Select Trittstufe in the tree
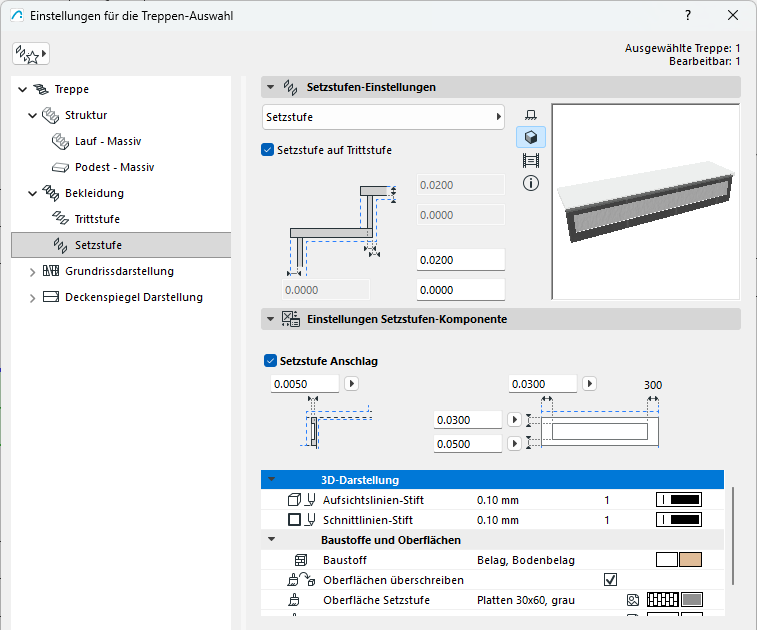This screenshot has width=757, height=630. (x=97, y=219)
